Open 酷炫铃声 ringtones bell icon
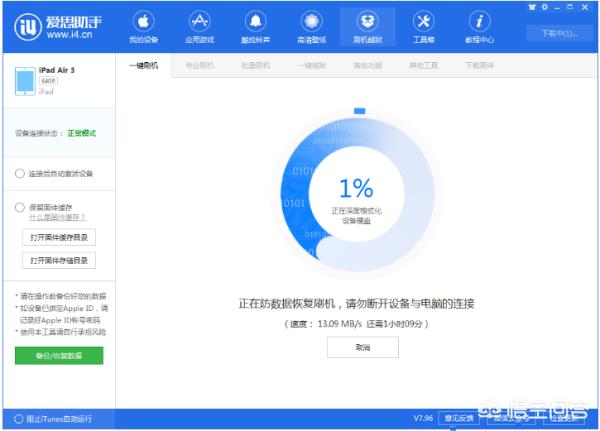This screenshot has width=600, height=431. 255,21
